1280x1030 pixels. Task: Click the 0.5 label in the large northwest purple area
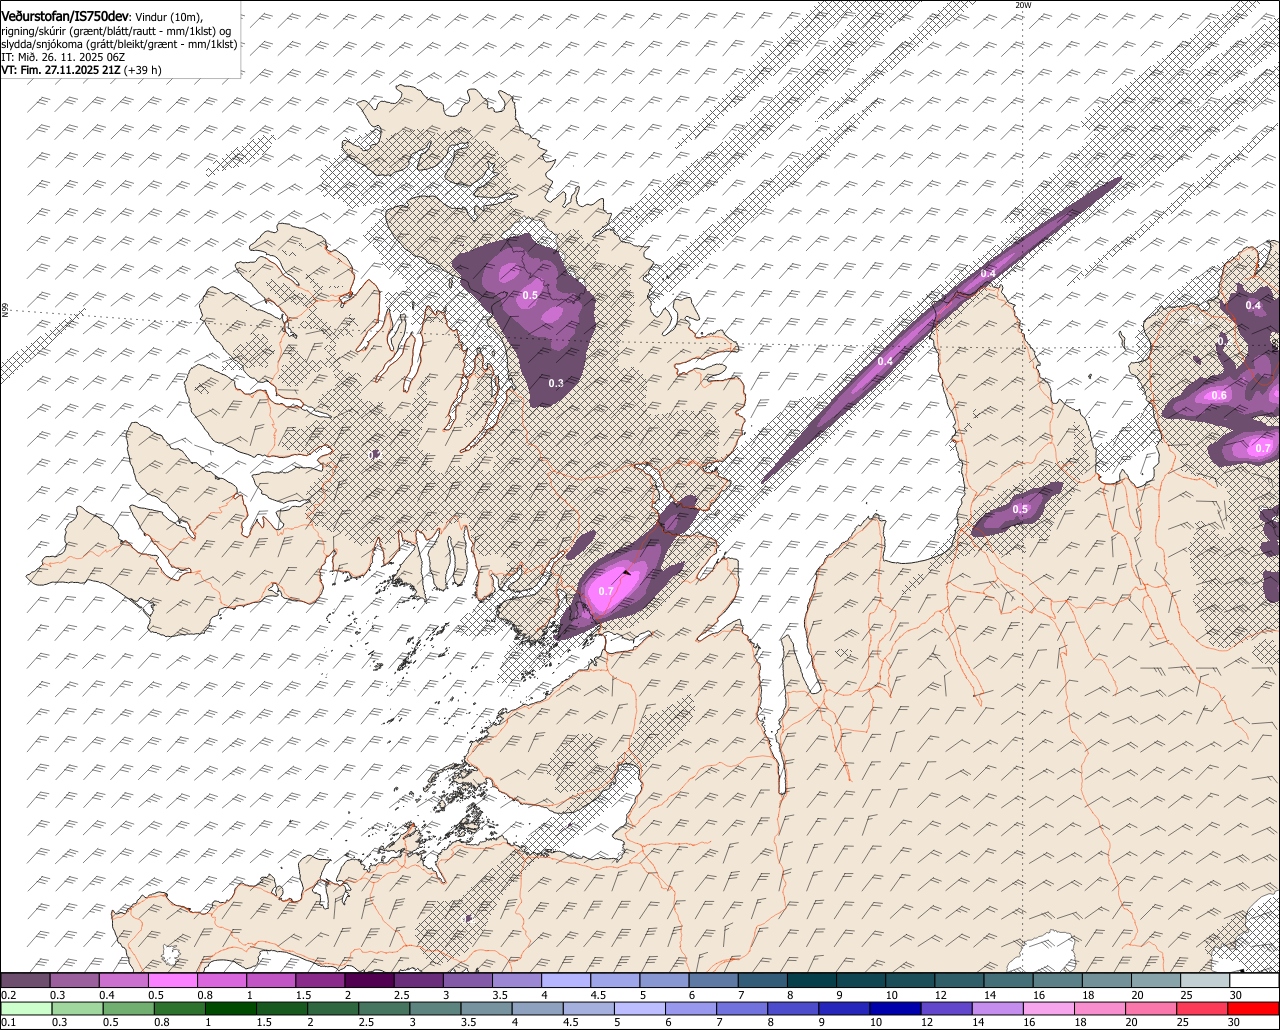pos(530,295)
